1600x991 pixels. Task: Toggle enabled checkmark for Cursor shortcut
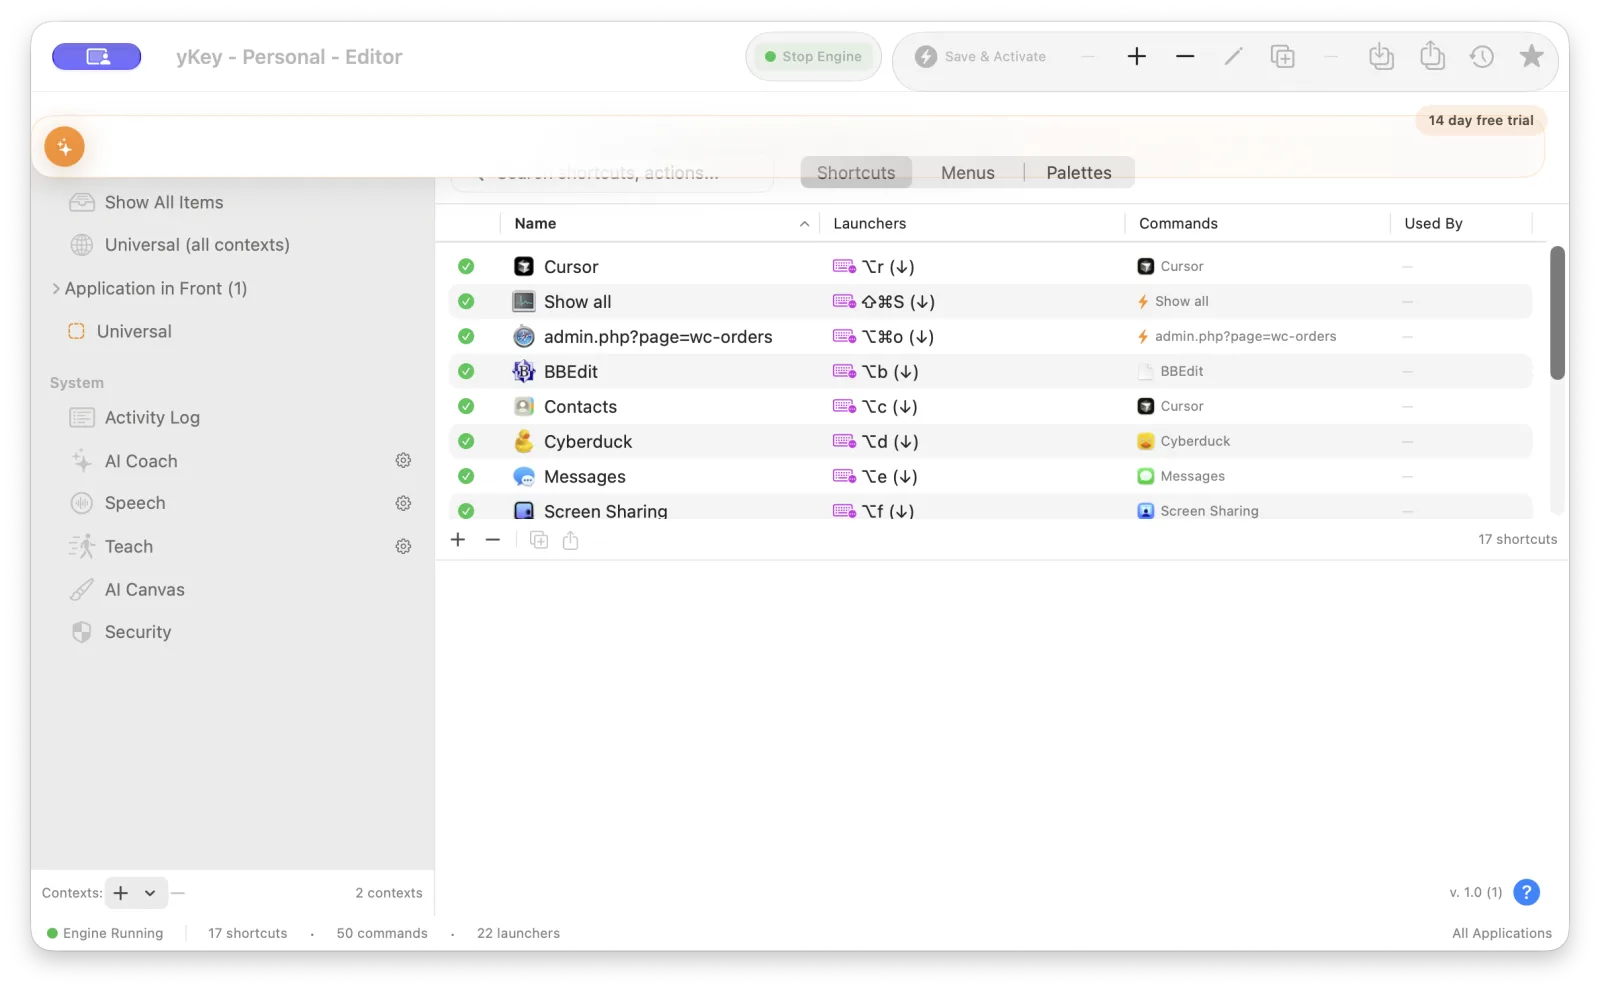pyautogui.click(x=466, y=267)
